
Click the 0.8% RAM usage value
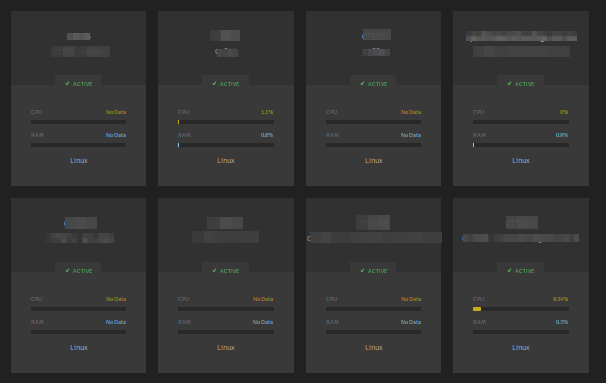[267, 135]
